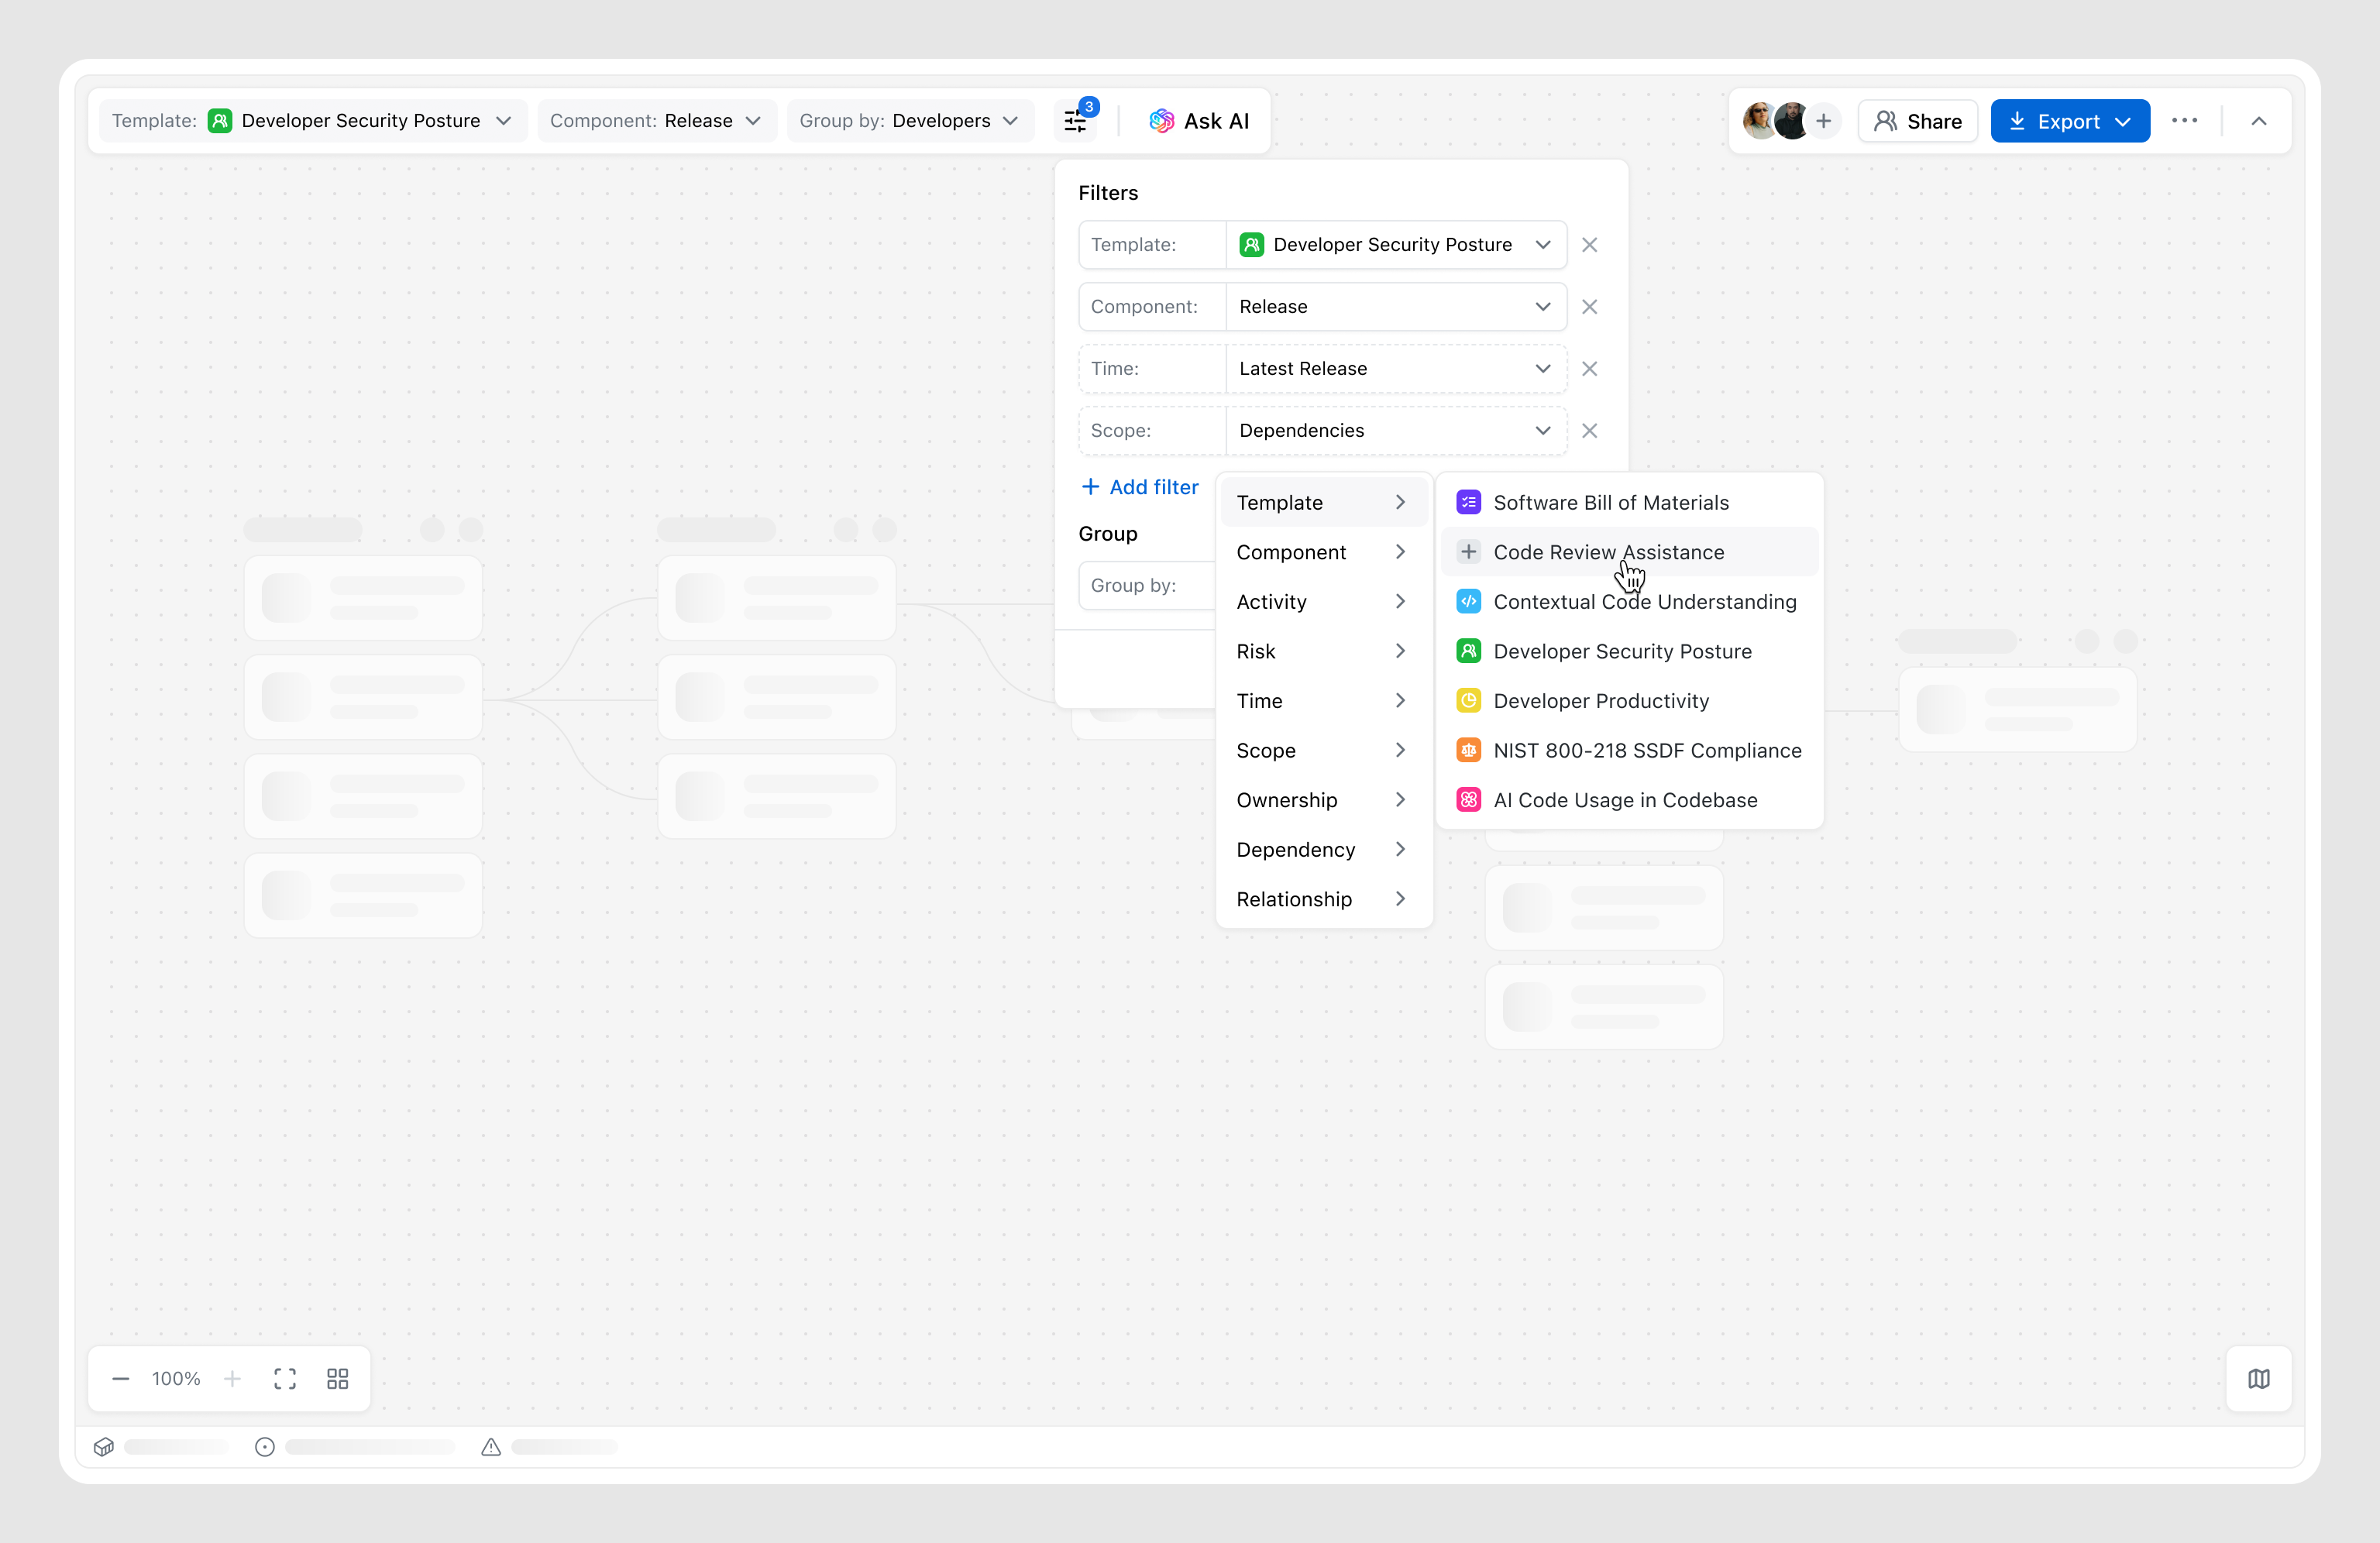
Task: Remove the Time filter row
Action: point(1589,368)
